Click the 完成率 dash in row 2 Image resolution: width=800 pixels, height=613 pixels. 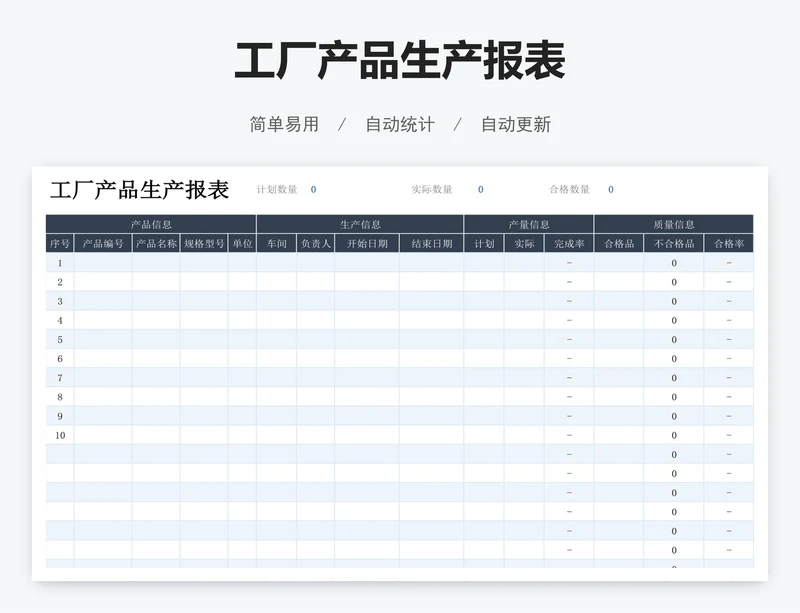(x=569, y=282)
